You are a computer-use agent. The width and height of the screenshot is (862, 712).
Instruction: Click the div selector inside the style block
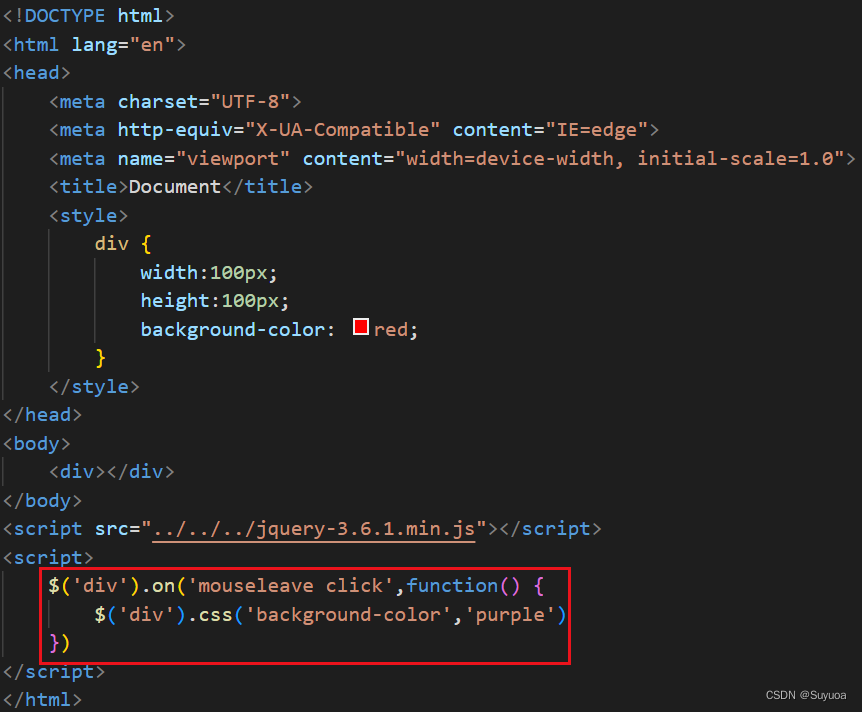(111, 243)
